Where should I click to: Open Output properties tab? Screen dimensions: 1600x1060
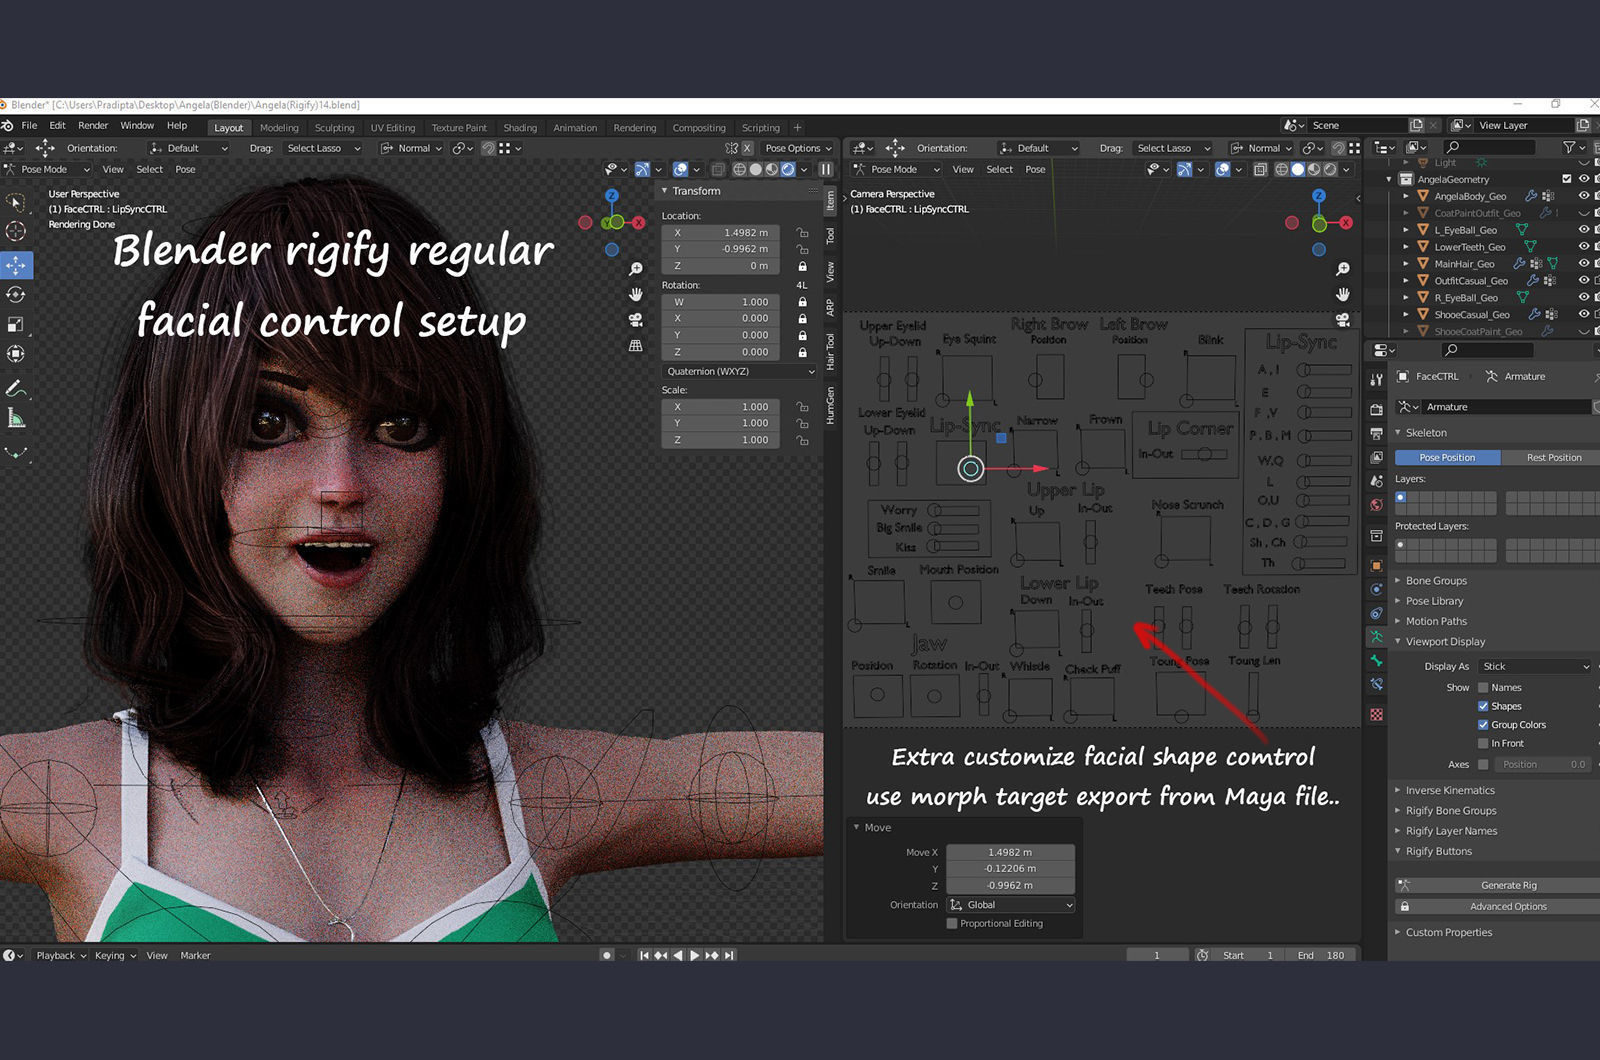click(1377, 433)
